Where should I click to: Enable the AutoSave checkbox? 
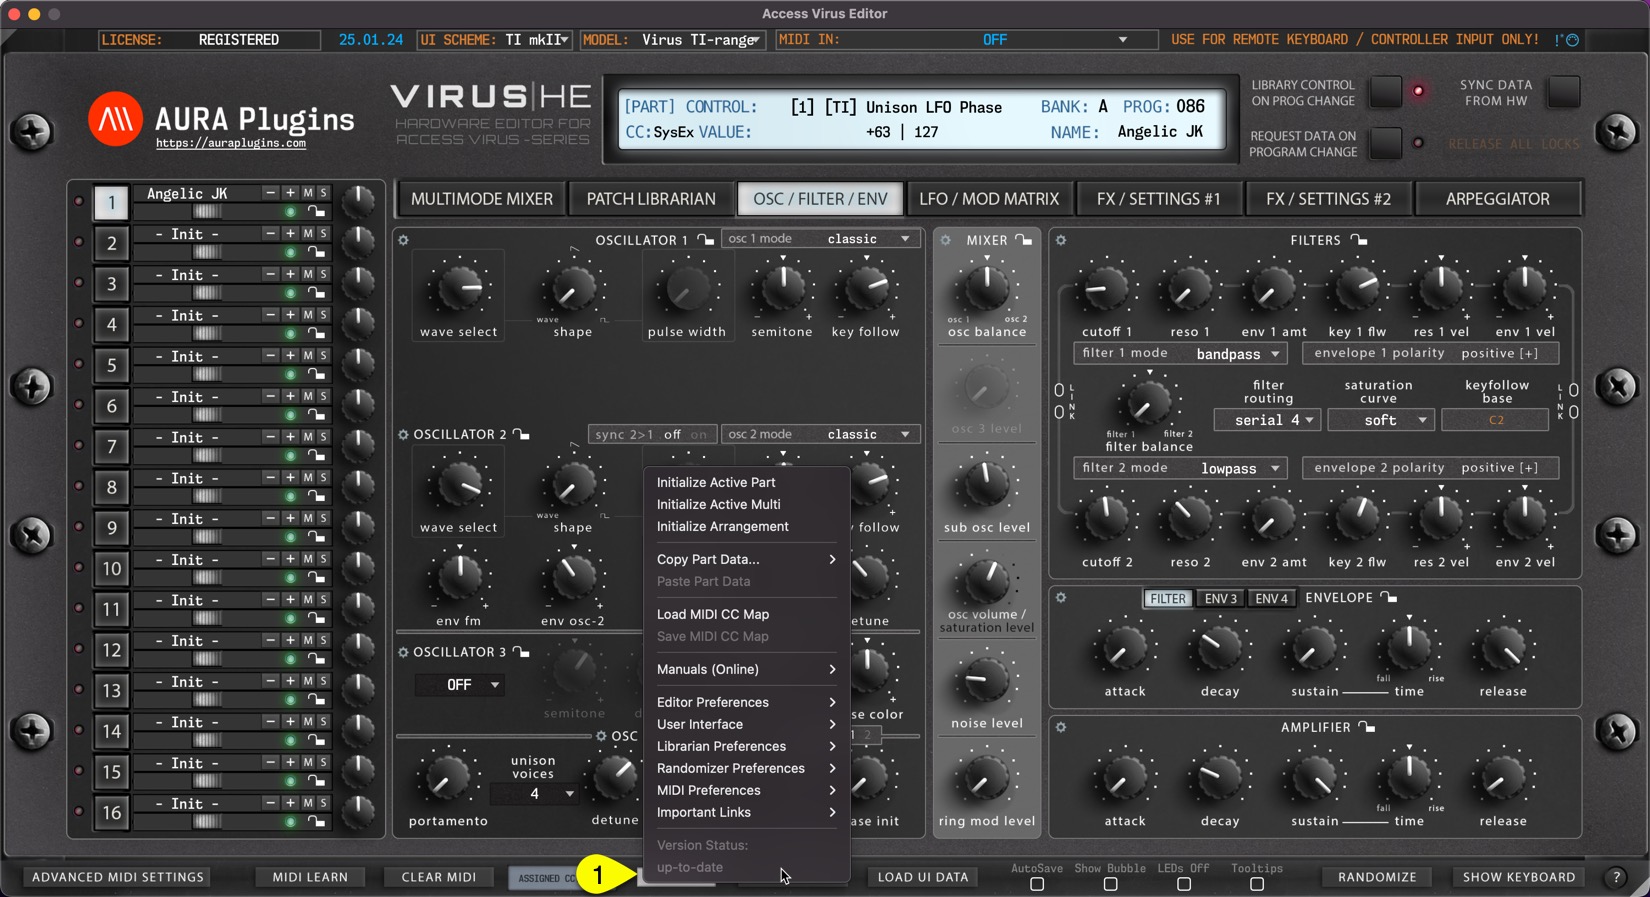(1037, 884)
